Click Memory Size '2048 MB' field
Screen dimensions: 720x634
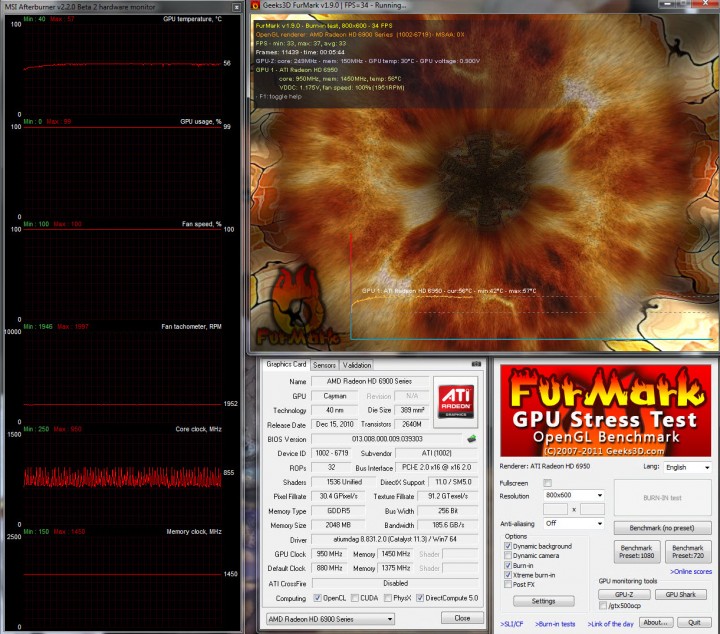(x=338, y=525)
